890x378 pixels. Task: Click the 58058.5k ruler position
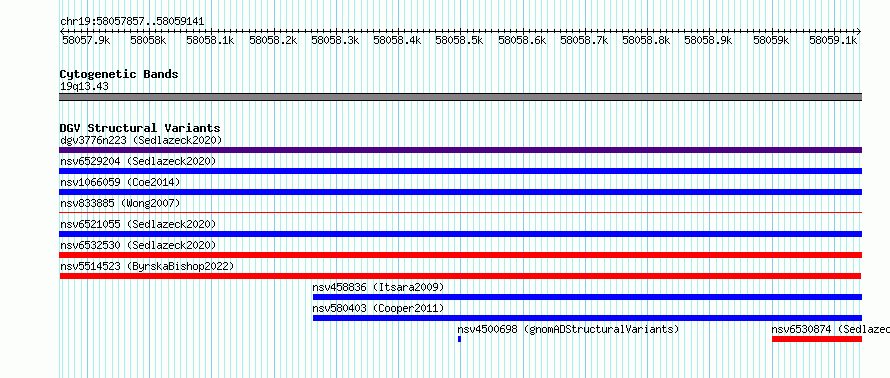459,40
